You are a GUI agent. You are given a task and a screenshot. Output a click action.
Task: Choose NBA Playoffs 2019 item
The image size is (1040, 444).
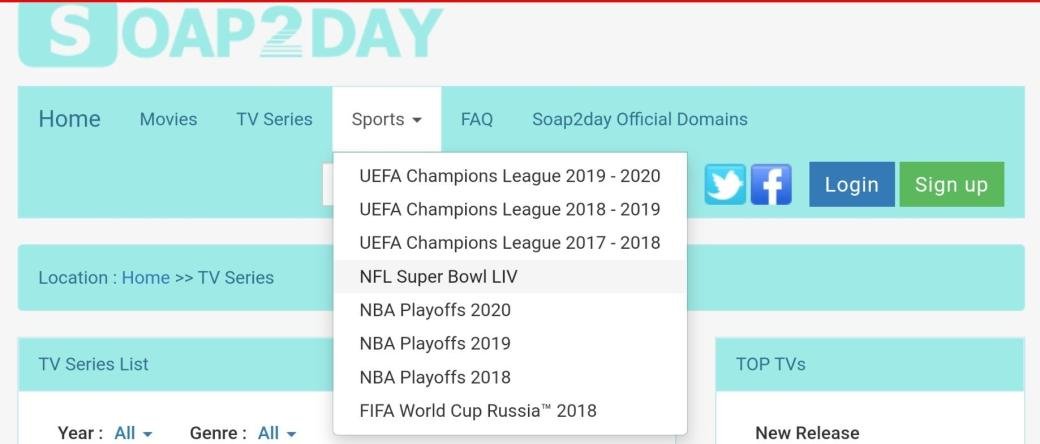point(435,344)
